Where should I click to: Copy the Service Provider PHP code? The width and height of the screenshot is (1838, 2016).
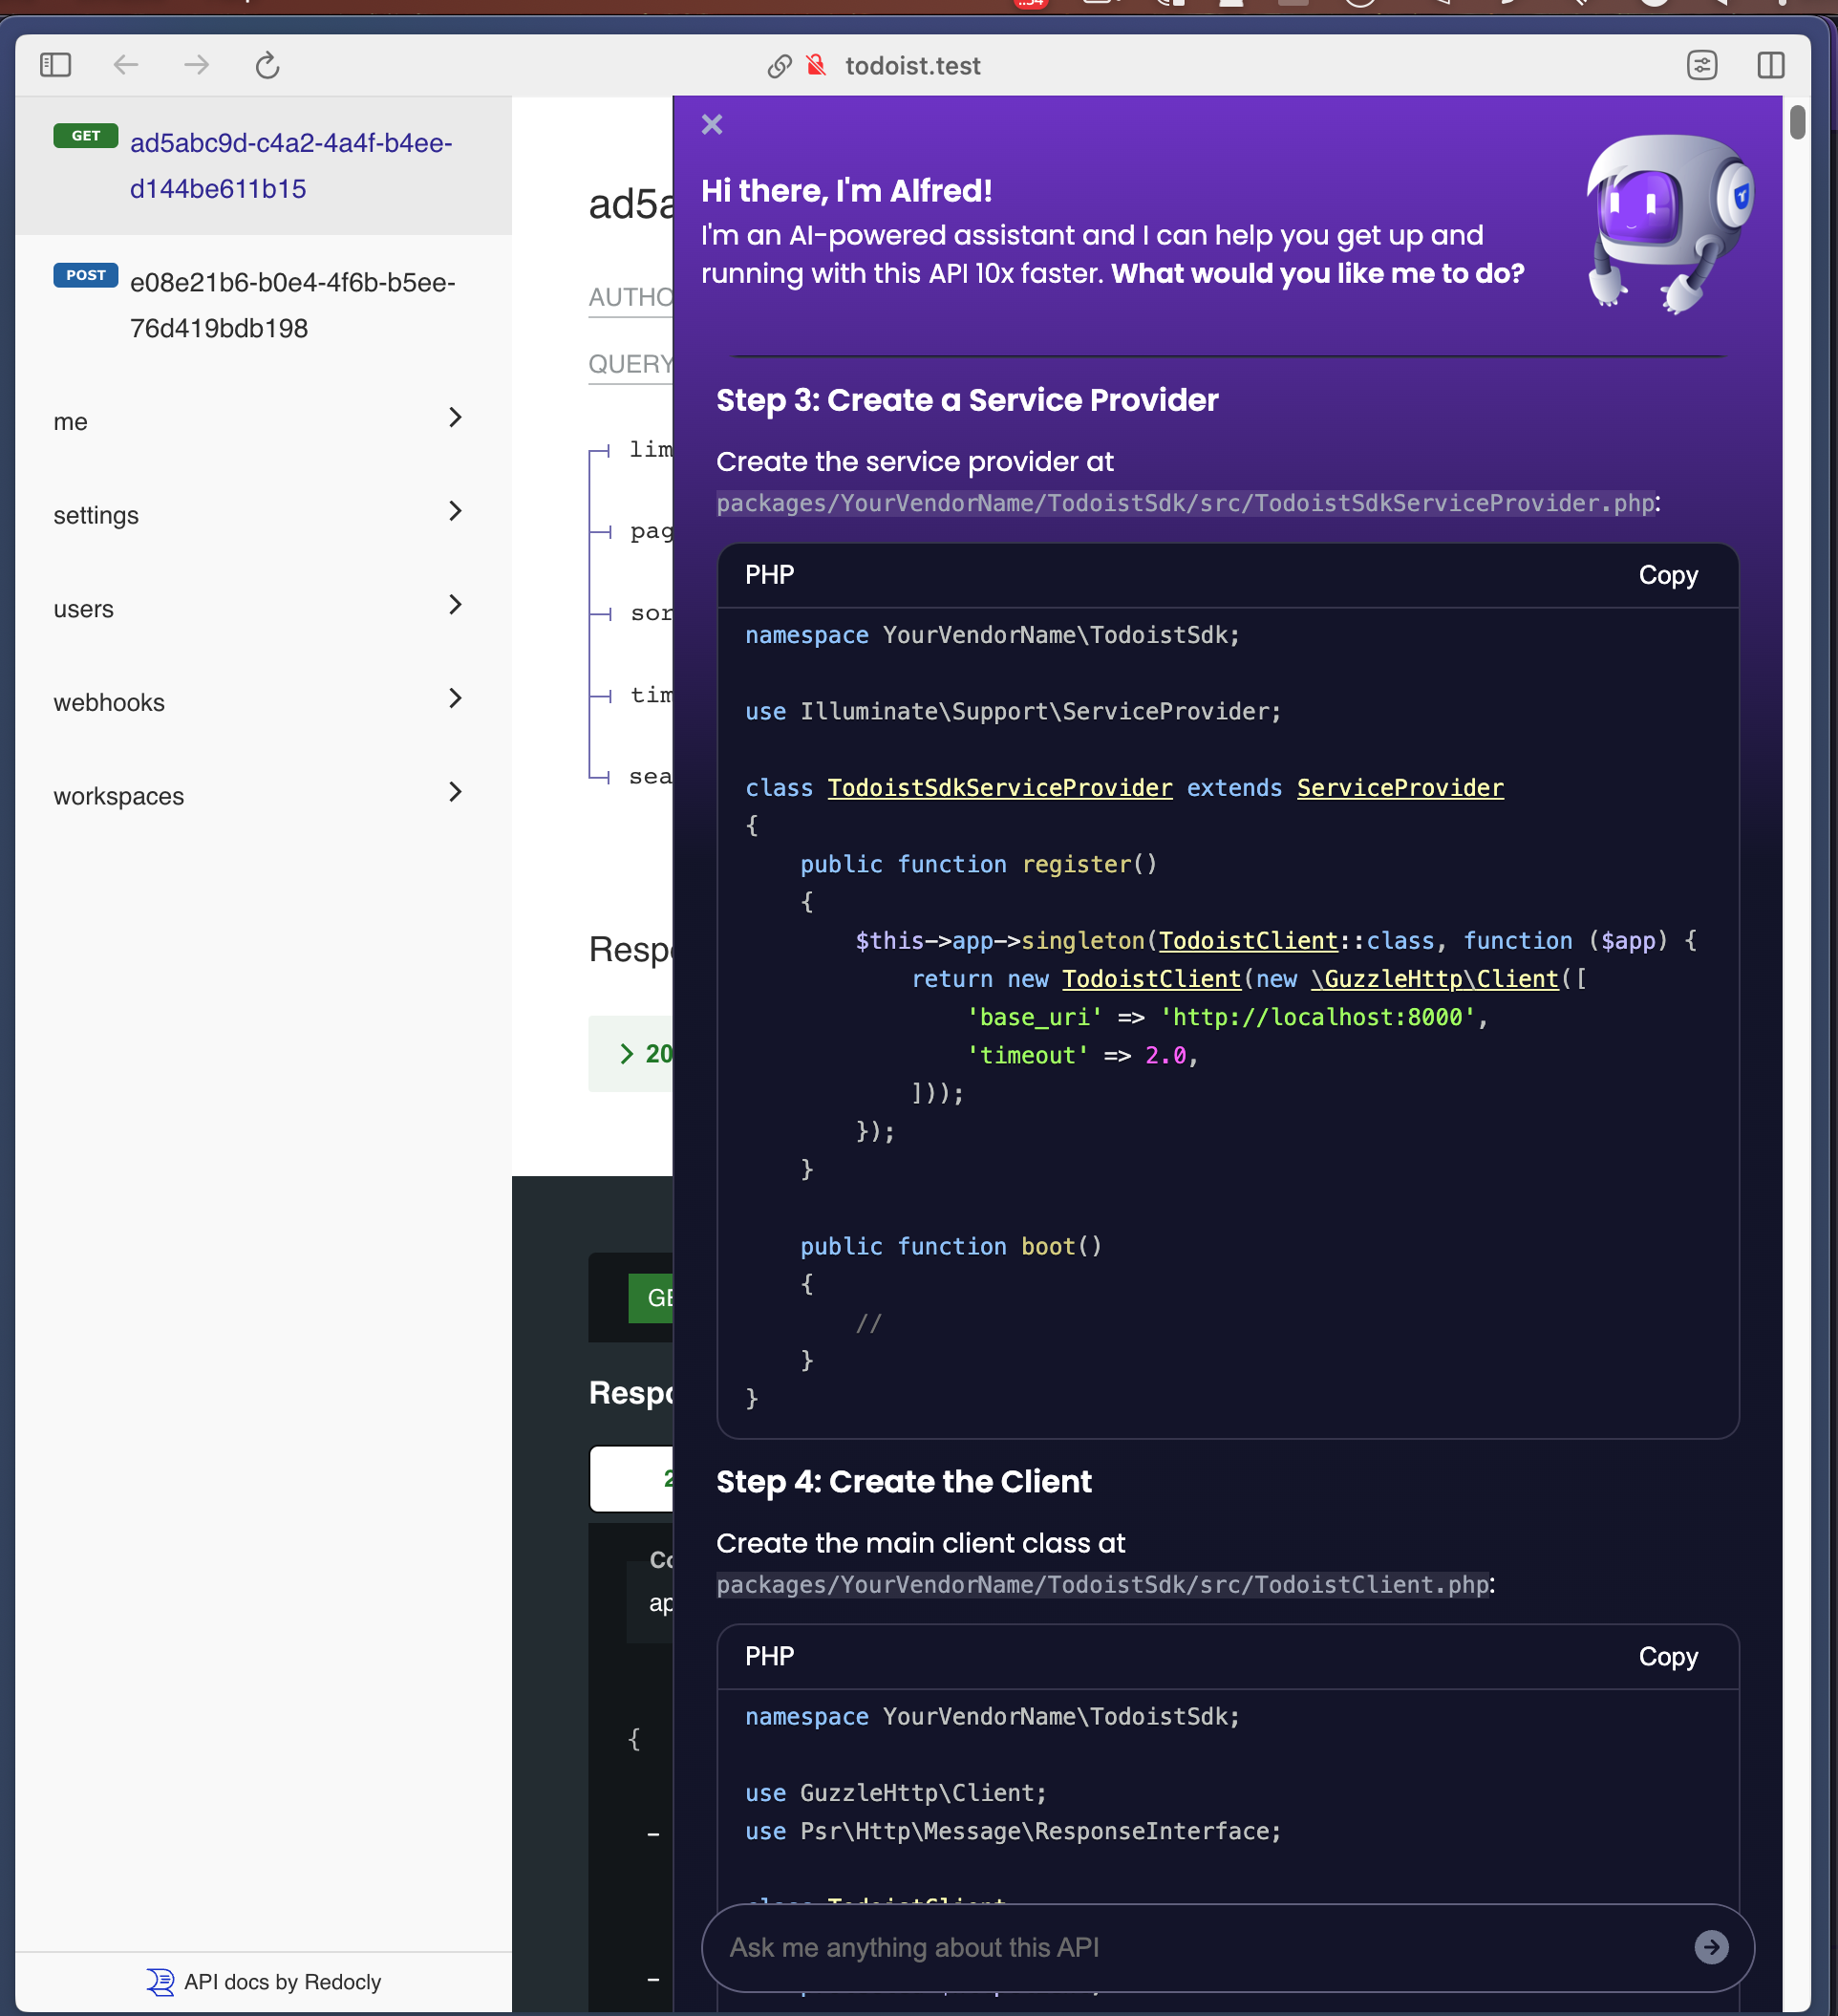click(1667, 575)
